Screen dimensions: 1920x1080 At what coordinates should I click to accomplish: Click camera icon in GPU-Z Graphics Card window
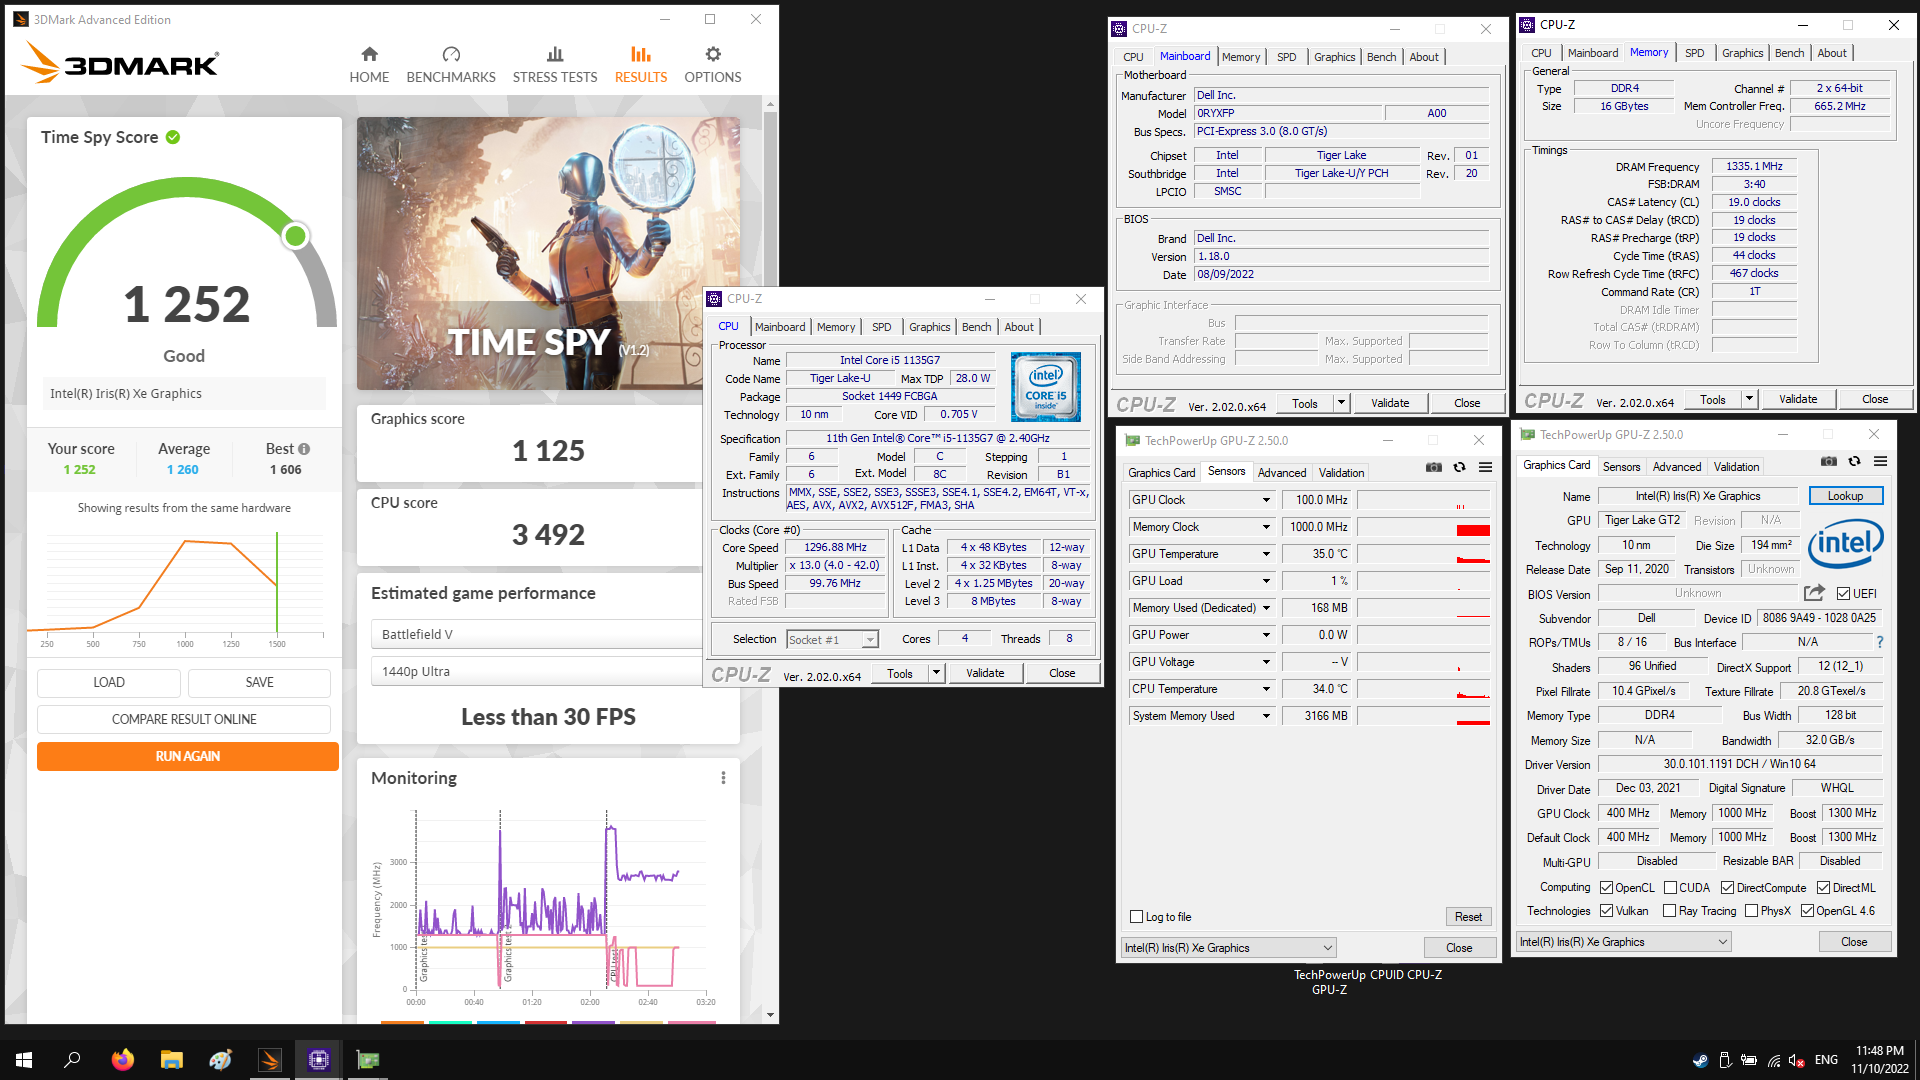tap(1828, 461)
